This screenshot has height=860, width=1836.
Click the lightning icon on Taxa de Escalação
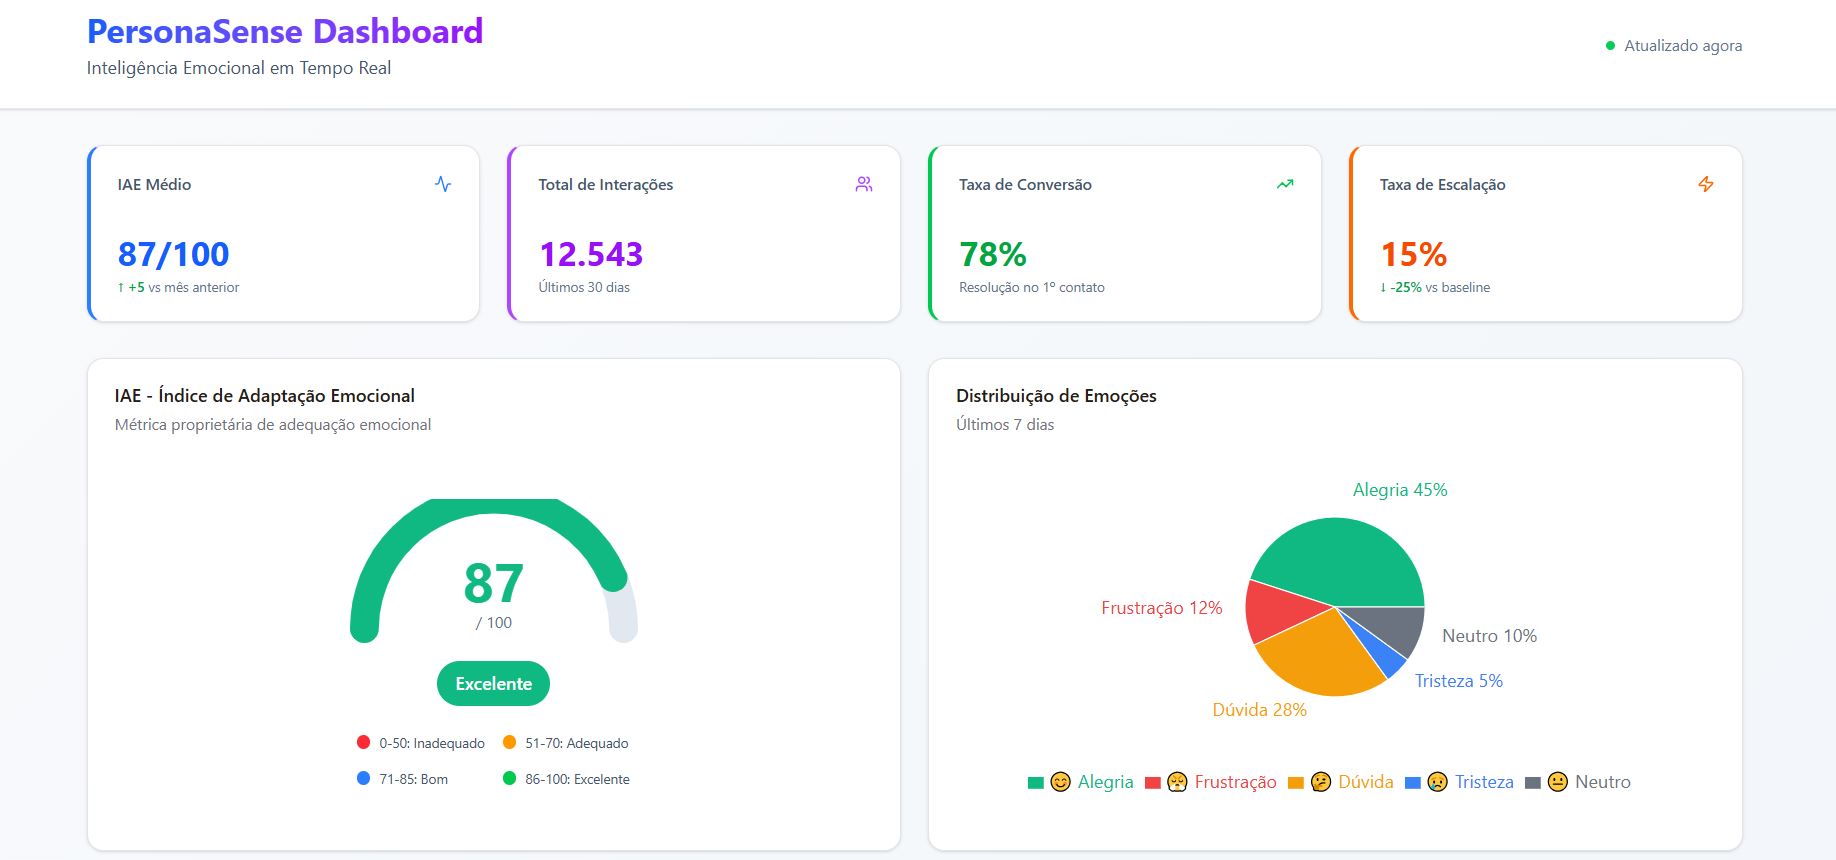(1706, 184)
